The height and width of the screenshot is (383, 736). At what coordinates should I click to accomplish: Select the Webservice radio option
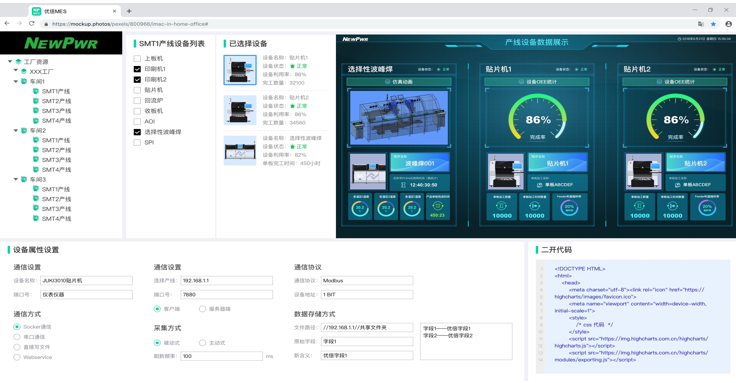coord(17,357)
